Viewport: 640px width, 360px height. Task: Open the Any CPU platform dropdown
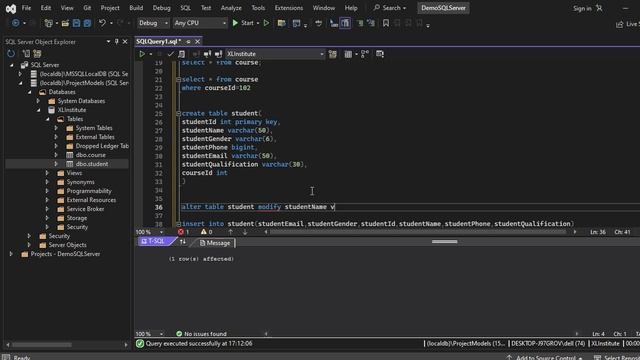tap(200, 23)
